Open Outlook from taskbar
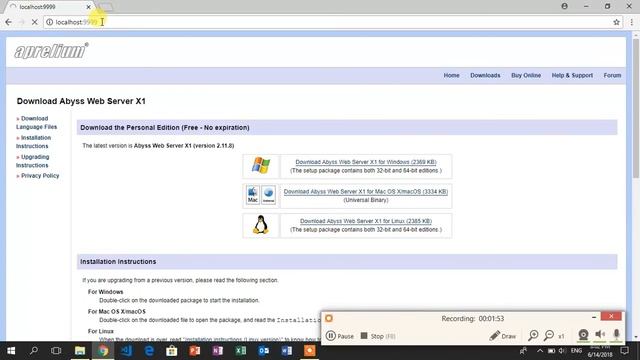Image resolution: width=640 pixels, height=360 pixels. coord(264,351)
